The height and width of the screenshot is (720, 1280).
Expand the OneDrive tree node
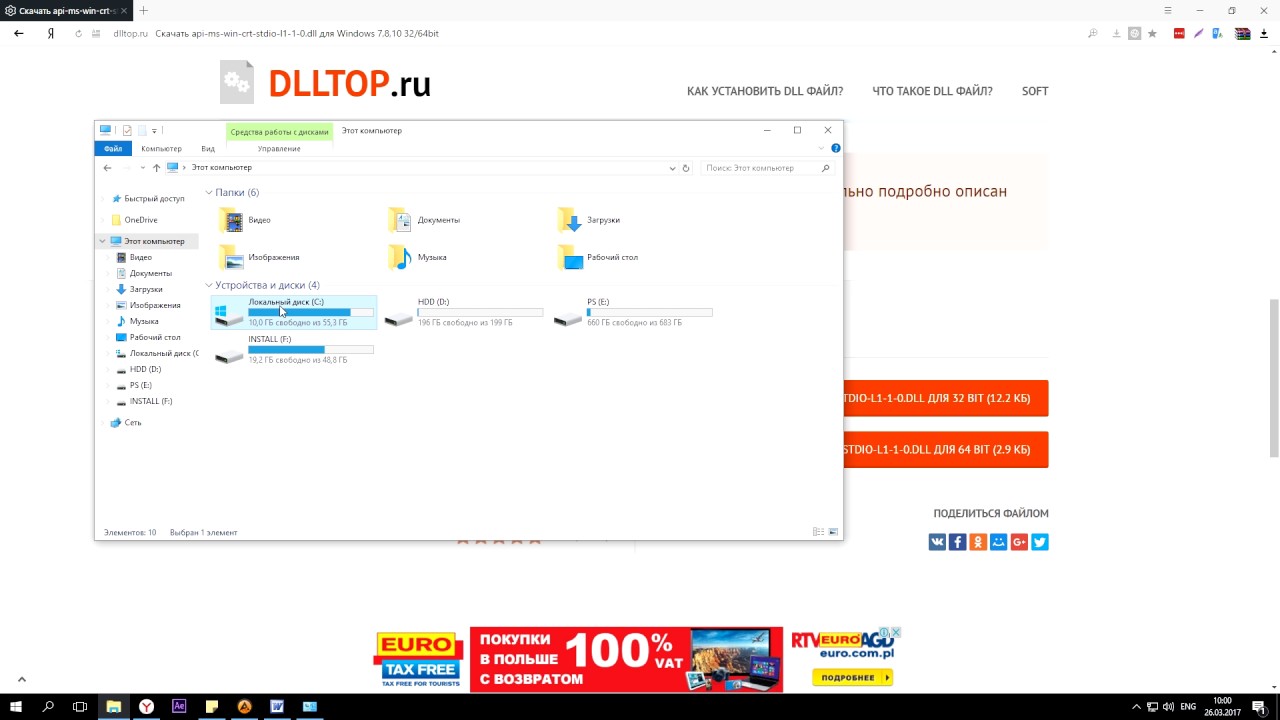tap(102, 220)
